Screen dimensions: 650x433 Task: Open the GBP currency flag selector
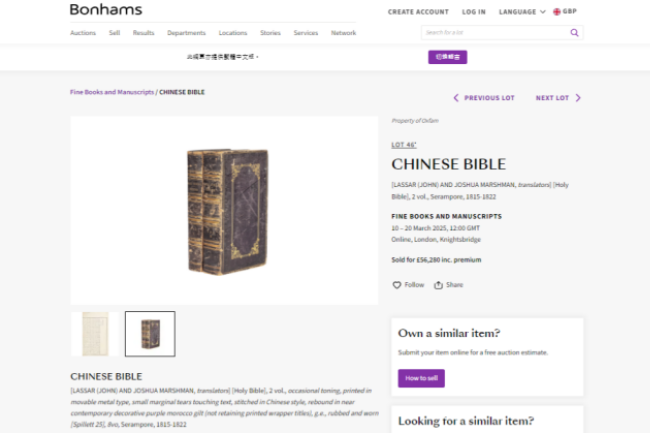point(565,12)
